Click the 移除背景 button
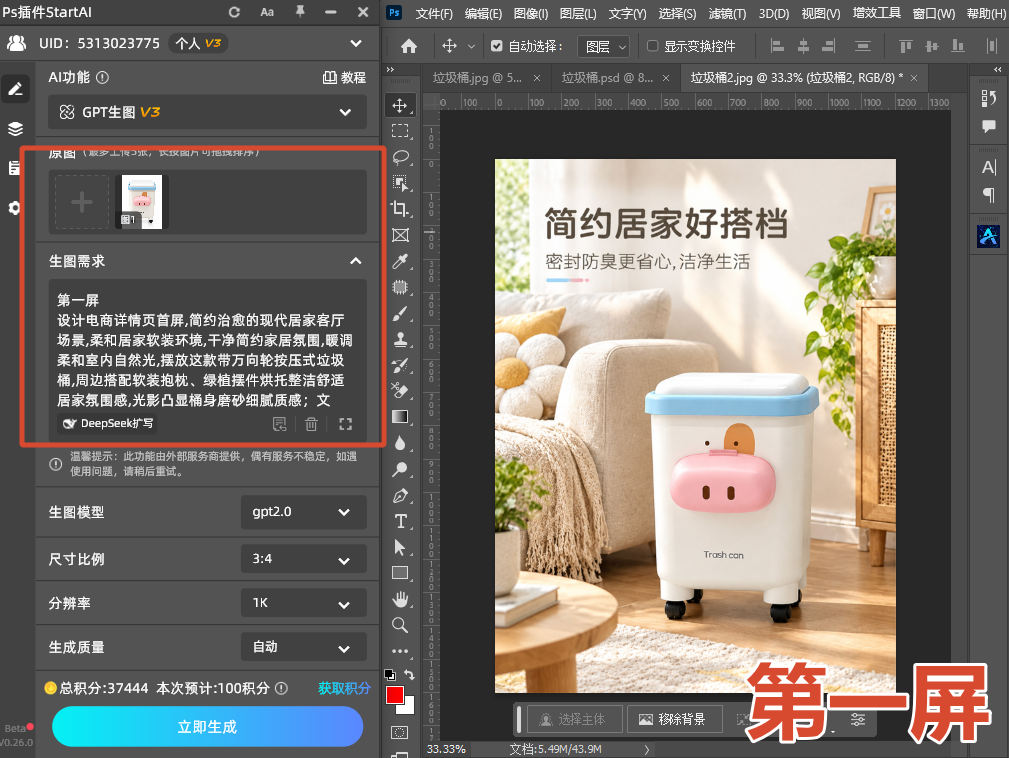The image size is (1009, 758). pyautogui.click(x=674, y=719)
